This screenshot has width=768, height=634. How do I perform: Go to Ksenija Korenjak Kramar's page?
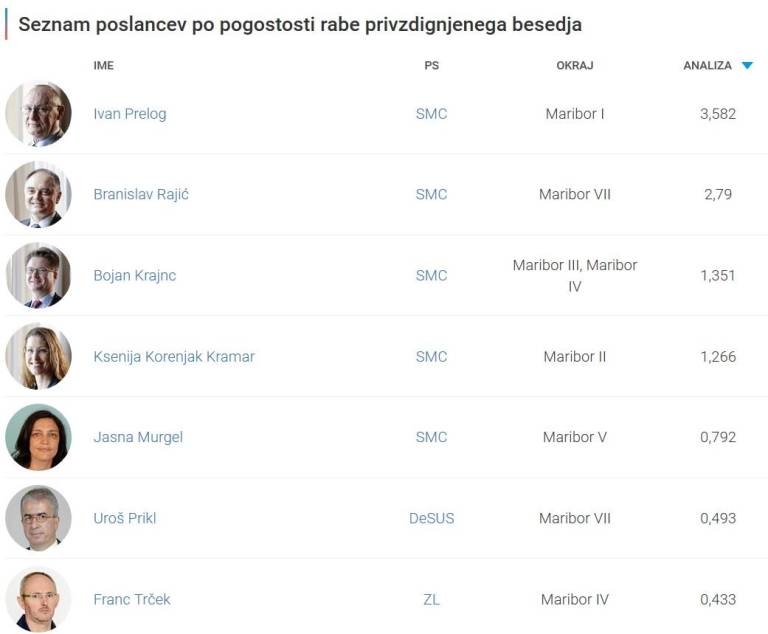coord(174,356)
